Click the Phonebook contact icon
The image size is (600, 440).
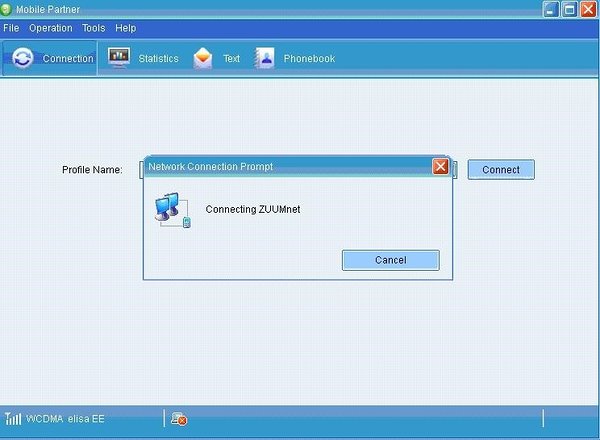tap(264, 58)
